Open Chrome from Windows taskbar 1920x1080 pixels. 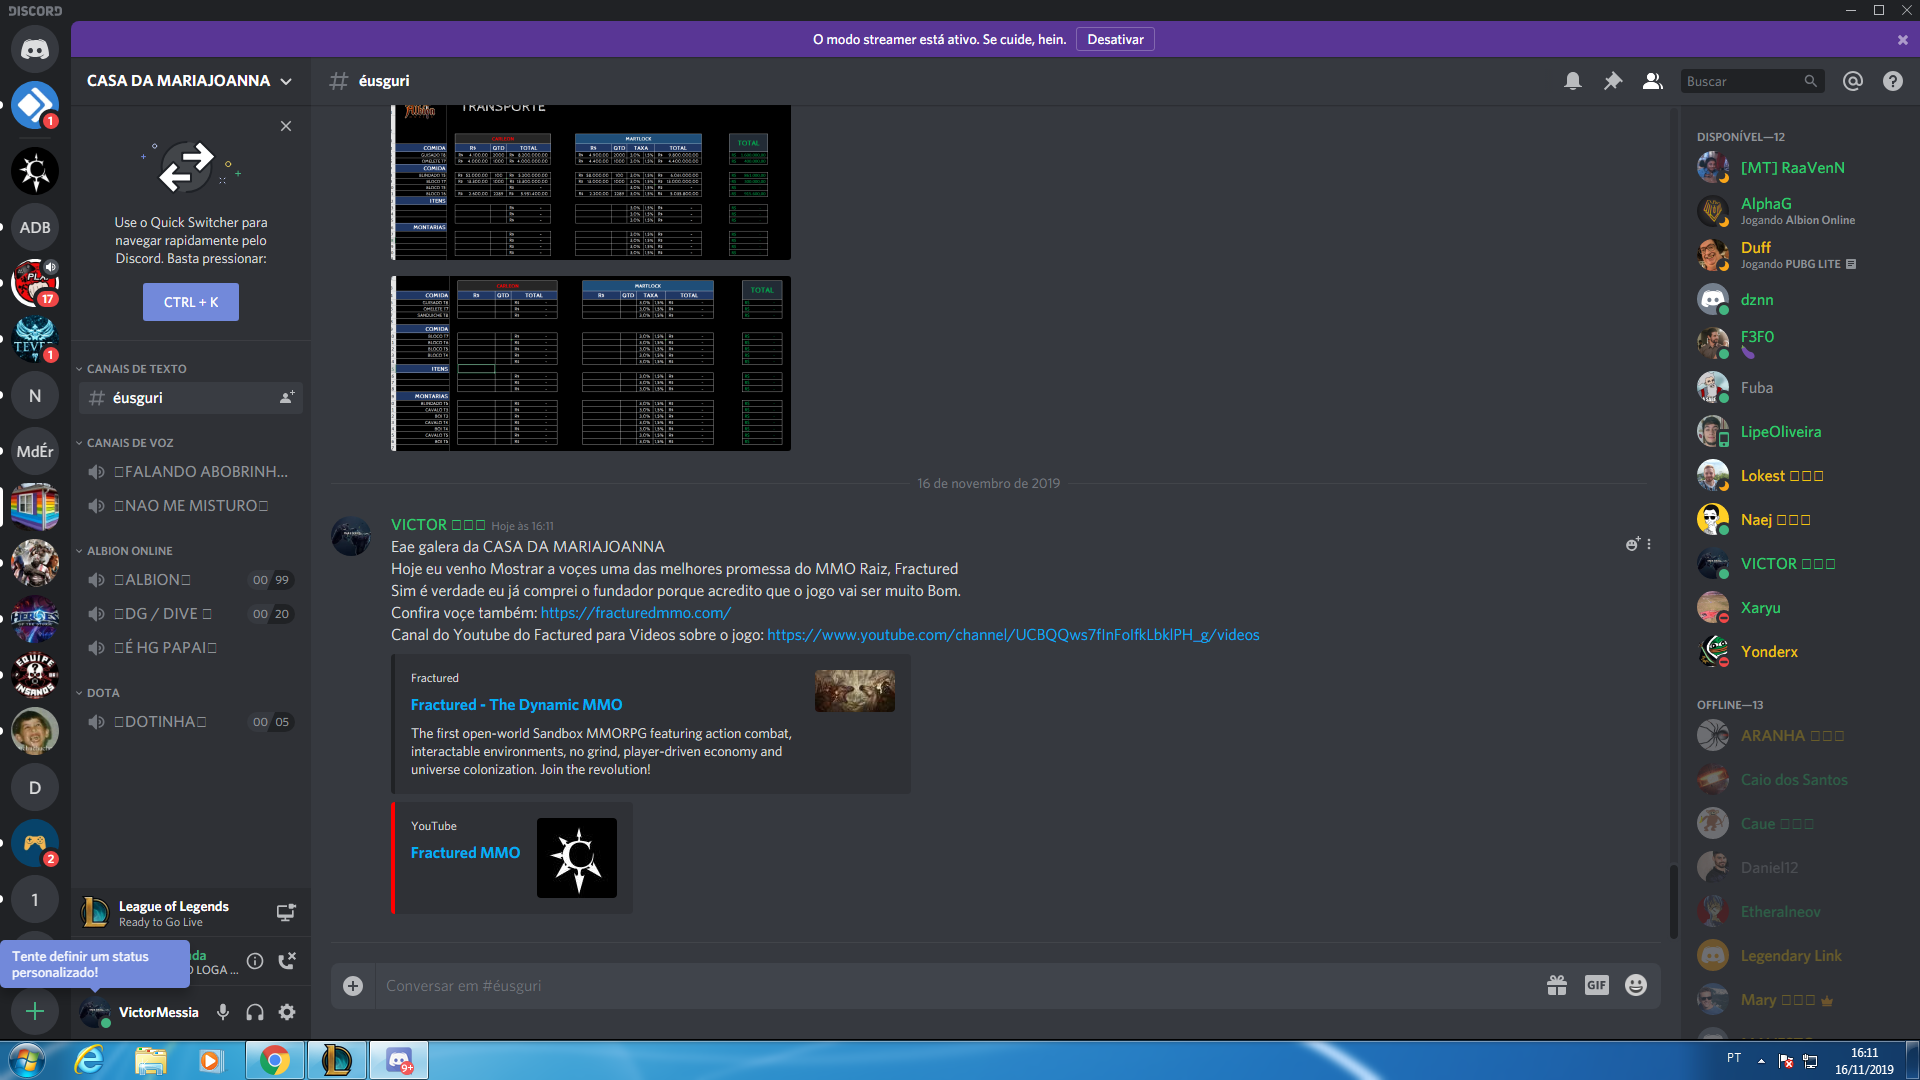coord(275,1060)
